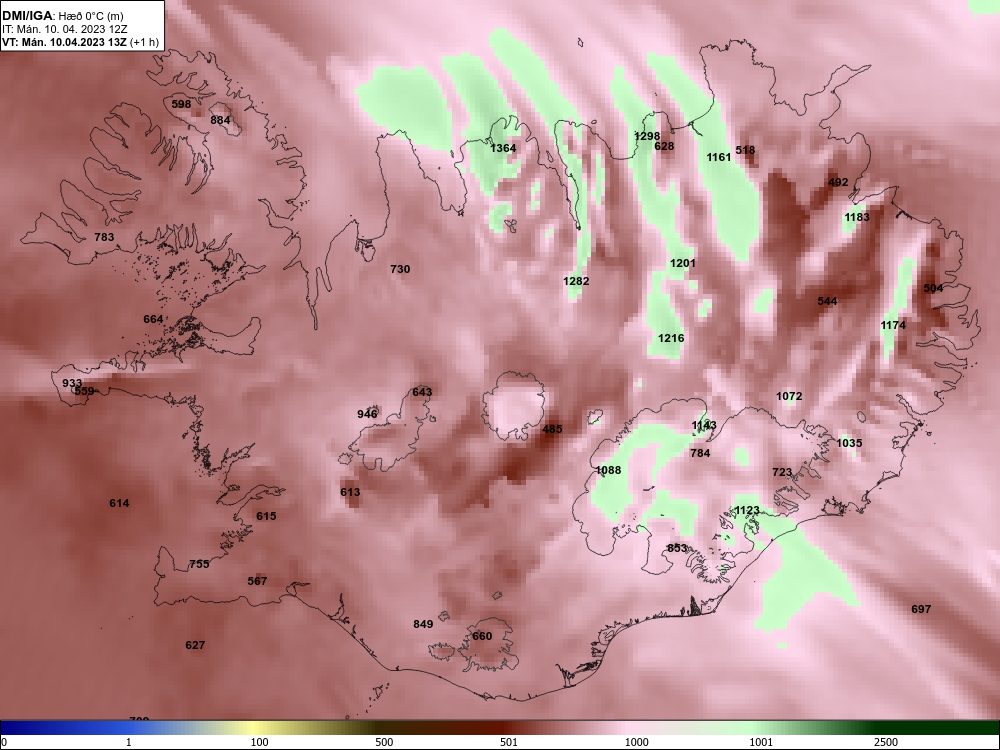Click the 614 height value
Viewport: 1000px width, 750px height.
(119, 503)
